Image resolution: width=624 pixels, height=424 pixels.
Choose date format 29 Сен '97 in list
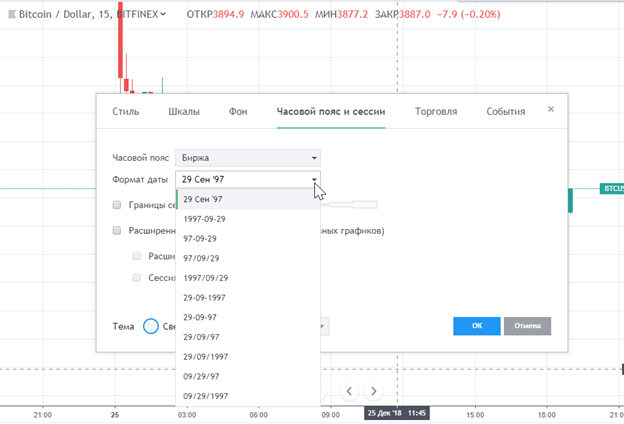point(248,199)
